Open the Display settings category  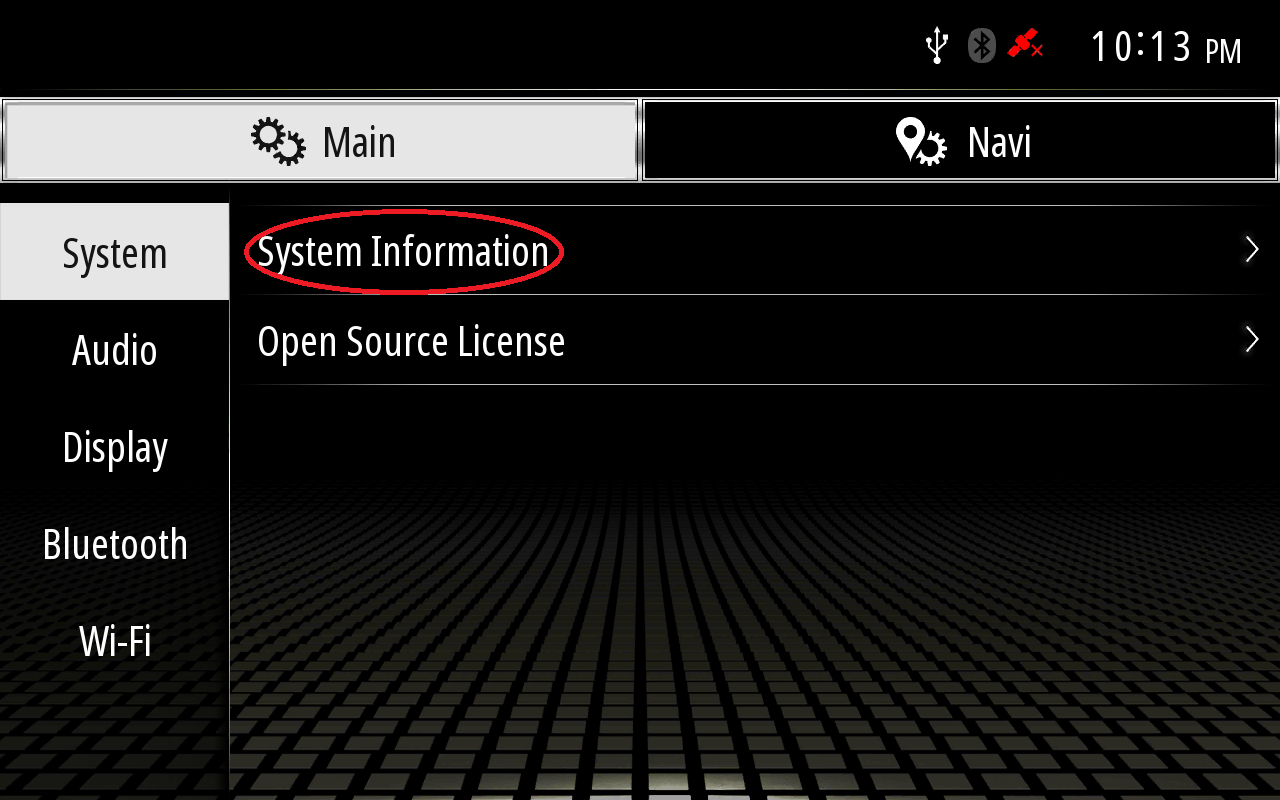click(x=115, y=447)
